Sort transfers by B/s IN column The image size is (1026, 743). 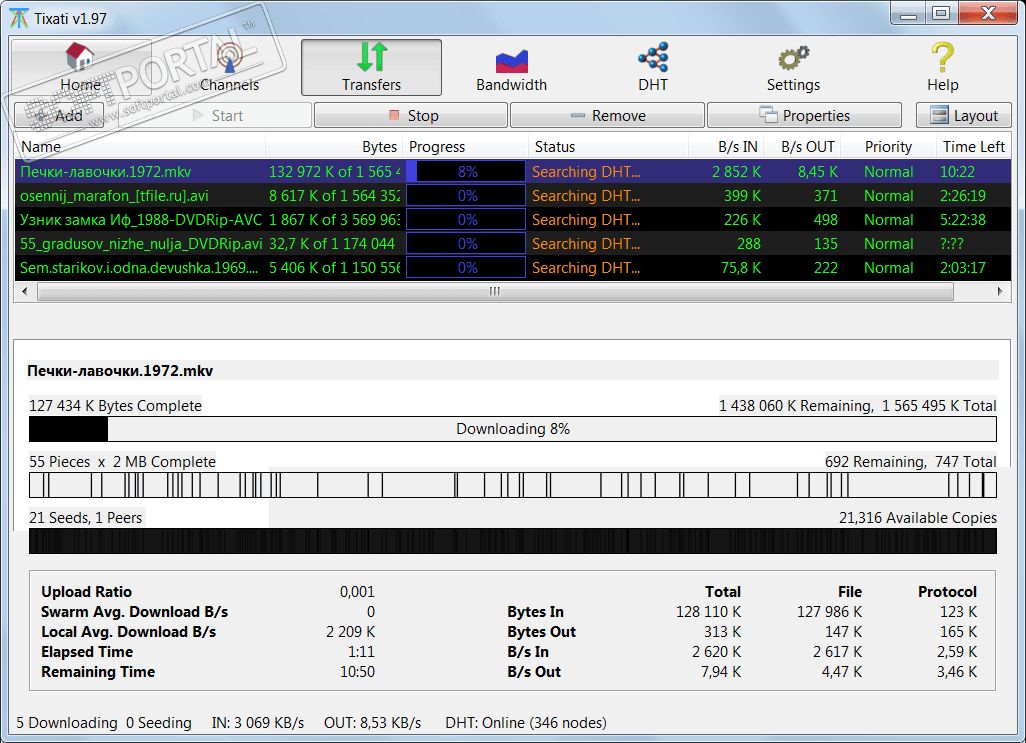point(726,147)
